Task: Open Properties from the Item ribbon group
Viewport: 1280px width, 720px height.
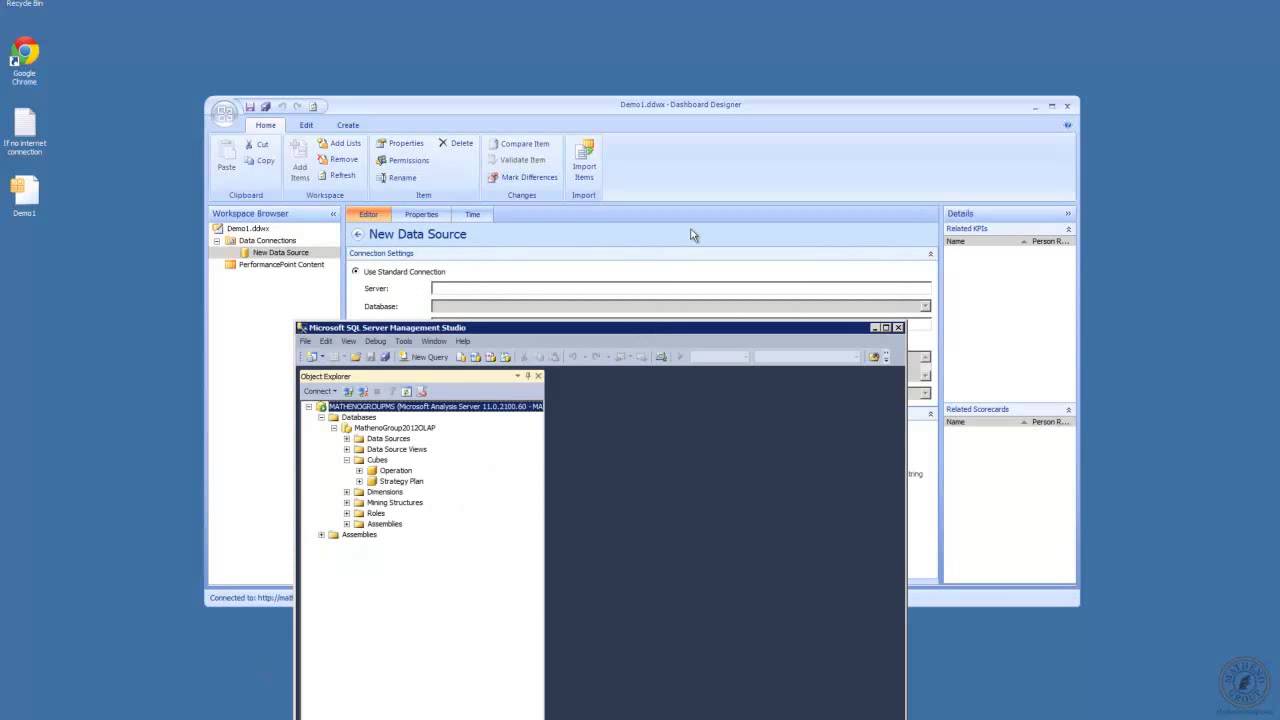Action: point(400,143)
